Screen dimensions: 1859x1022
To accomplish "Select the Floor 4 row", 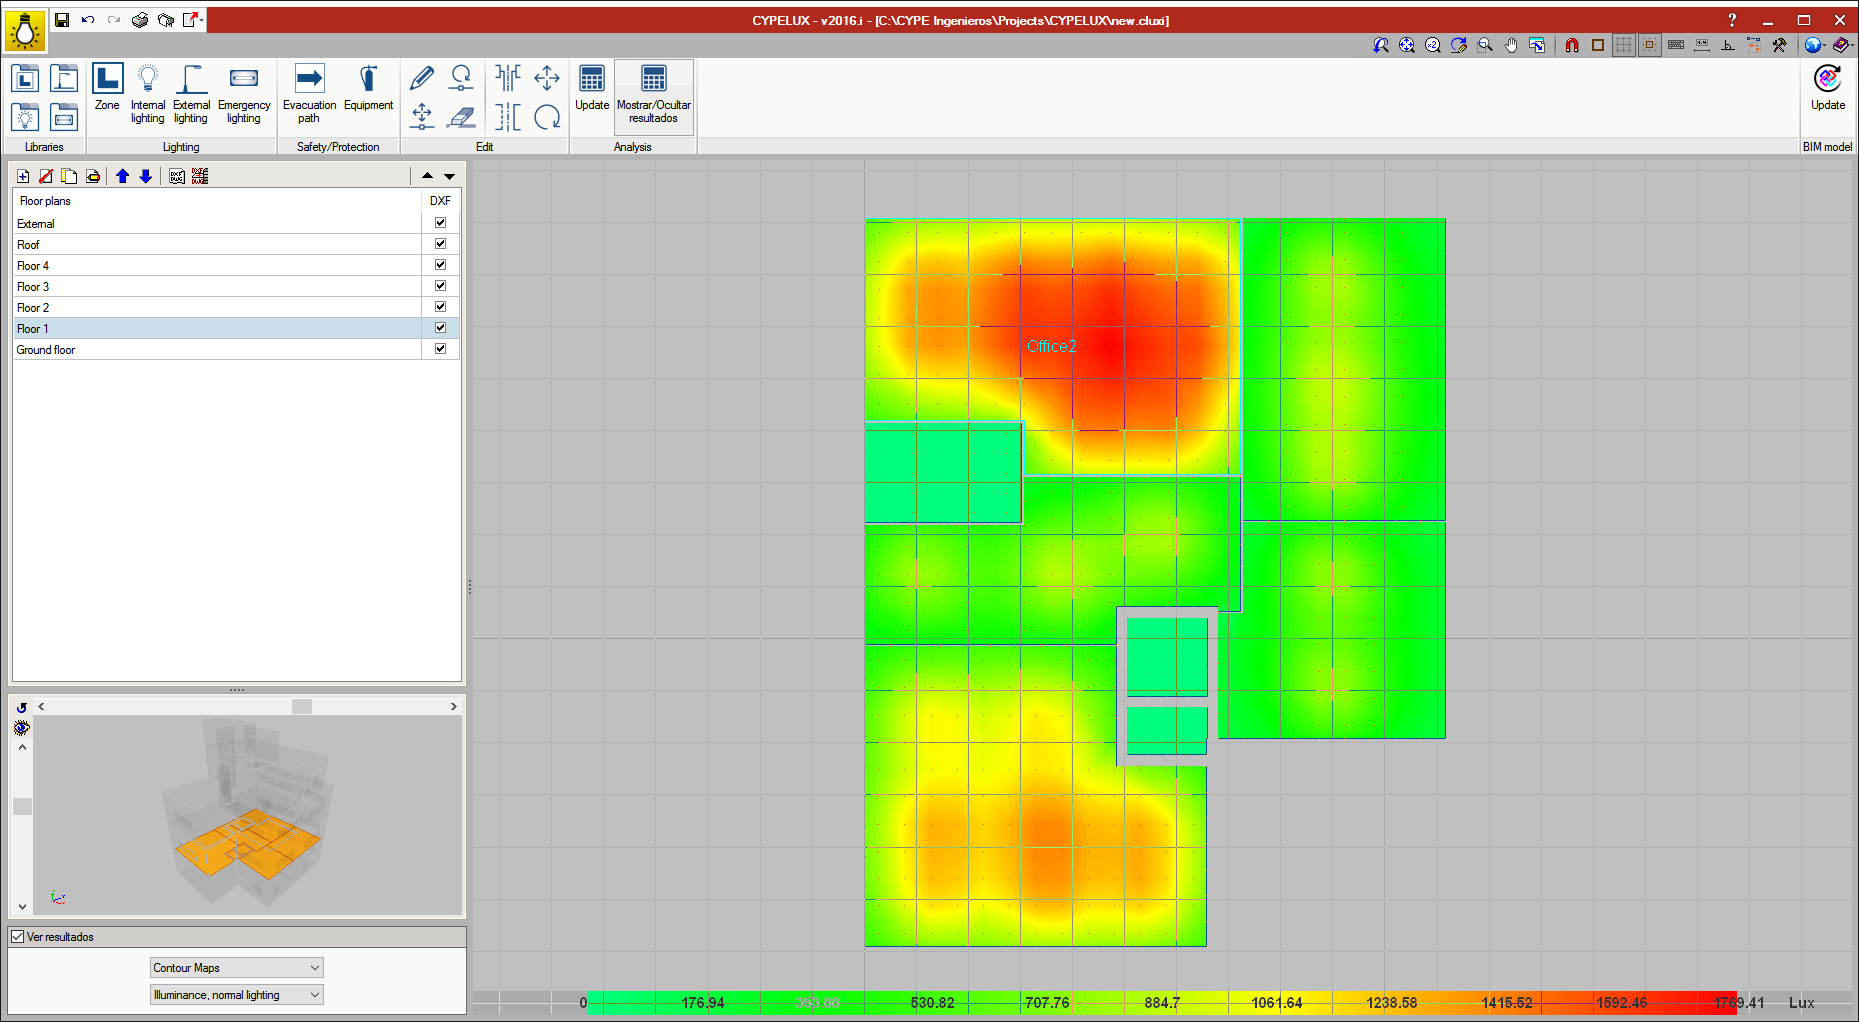I will point(217,265).
